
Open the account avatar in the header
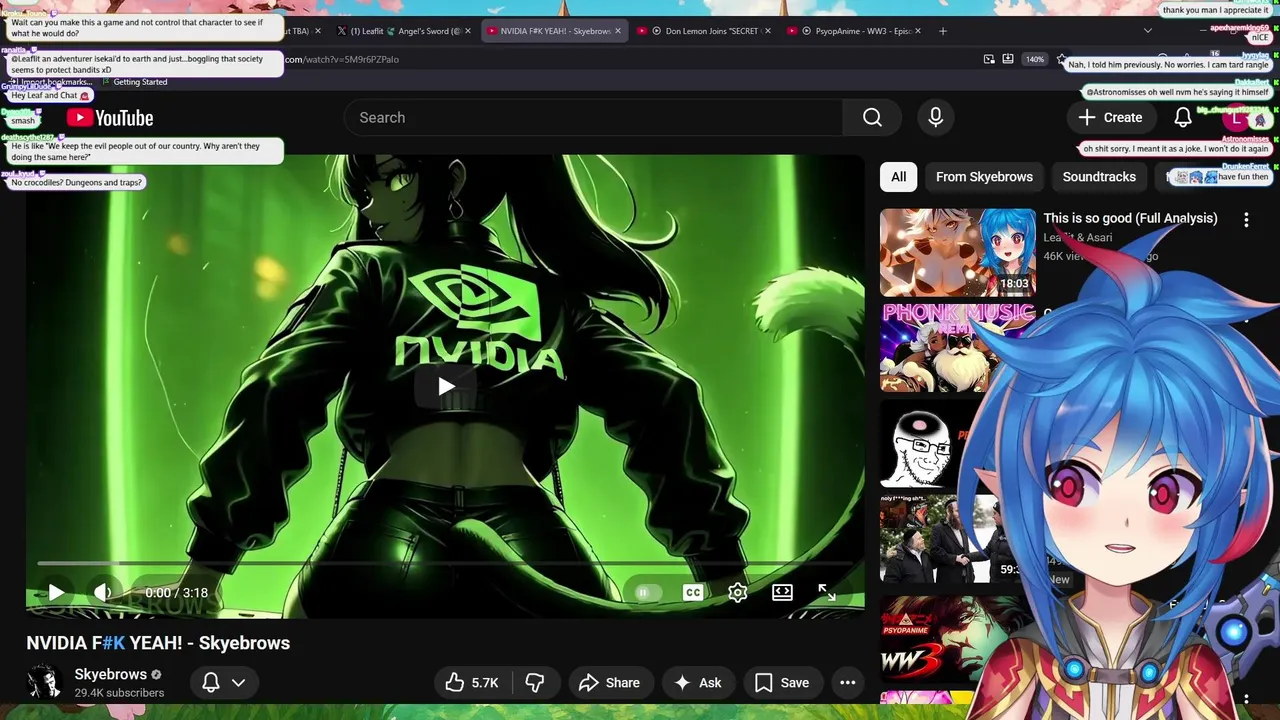pos(1237,118)
